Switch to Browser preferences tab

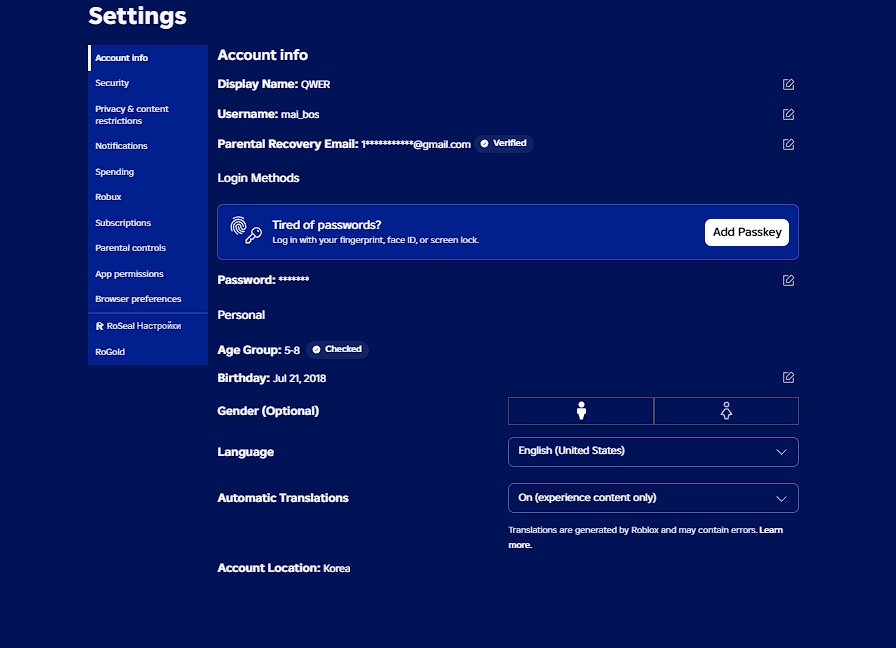coord(148,299)
